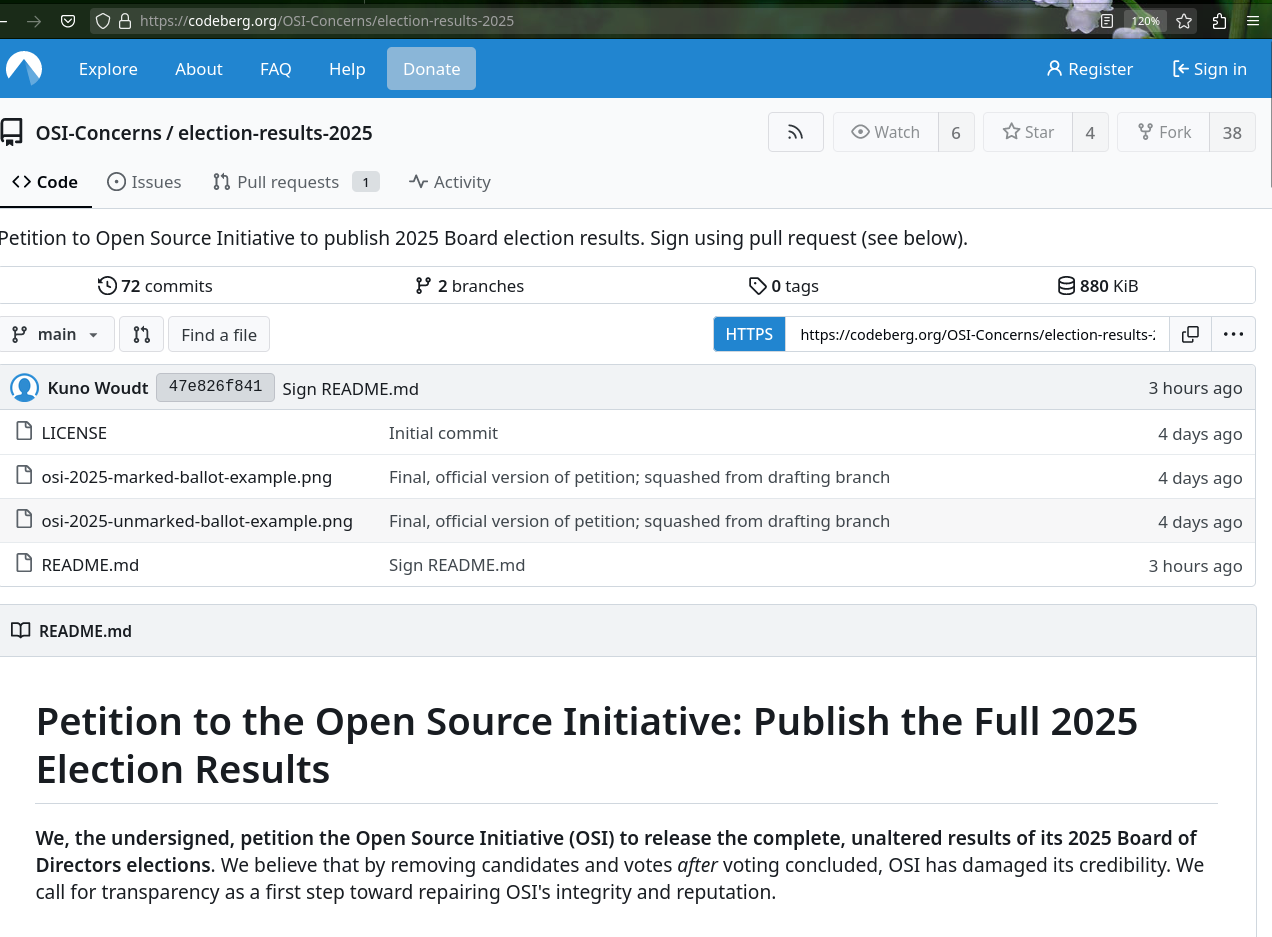Image resolution: width=1272 pixels, height=937 pixels.
Task: Open the unmarked-ballot row's commit message link
Action: 639,521
